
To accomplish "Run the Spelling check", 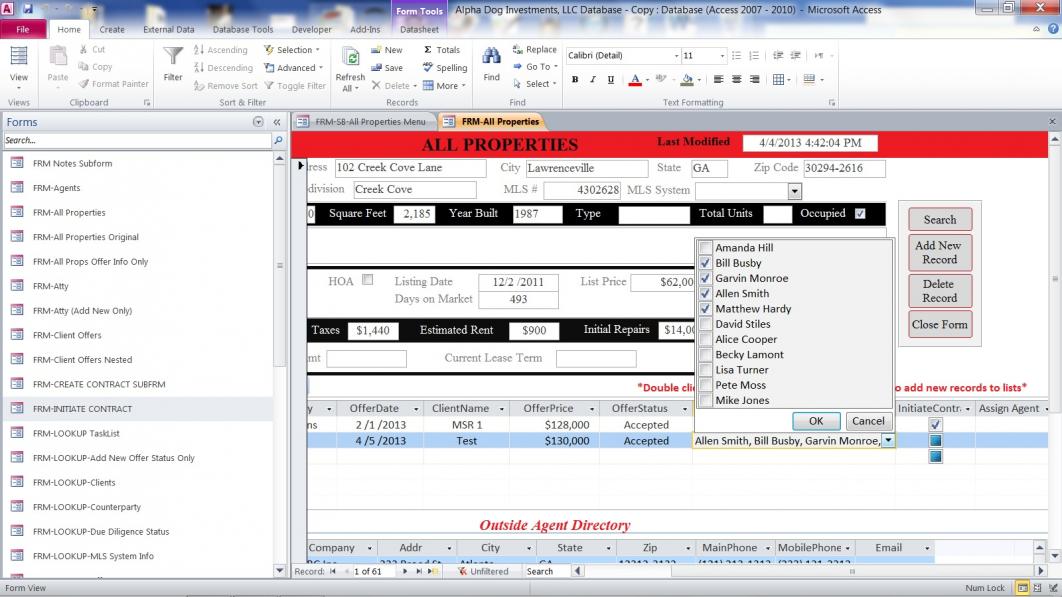I will [445, 68].
